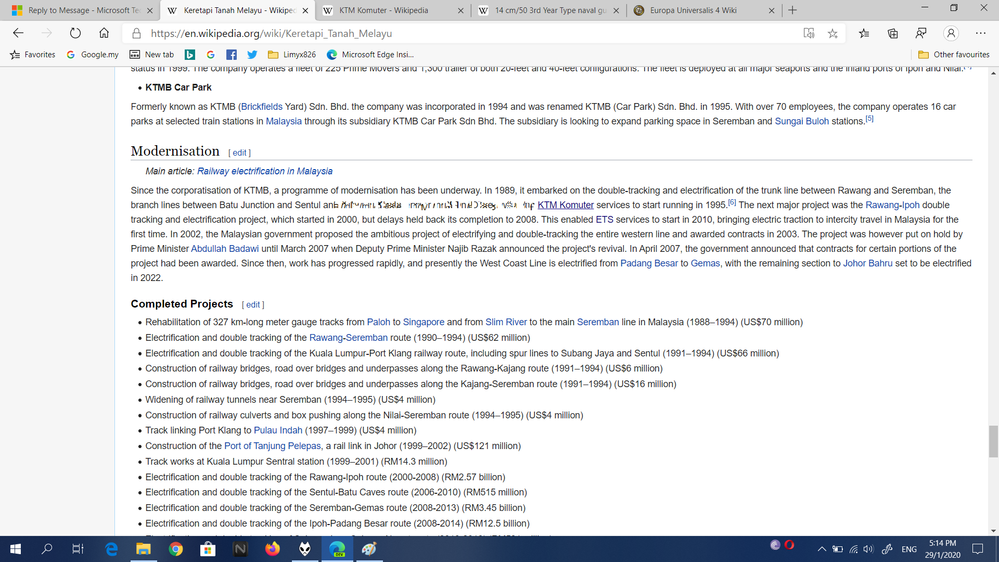Open Microsoft Edge Insider bookmark

[370, 55]
